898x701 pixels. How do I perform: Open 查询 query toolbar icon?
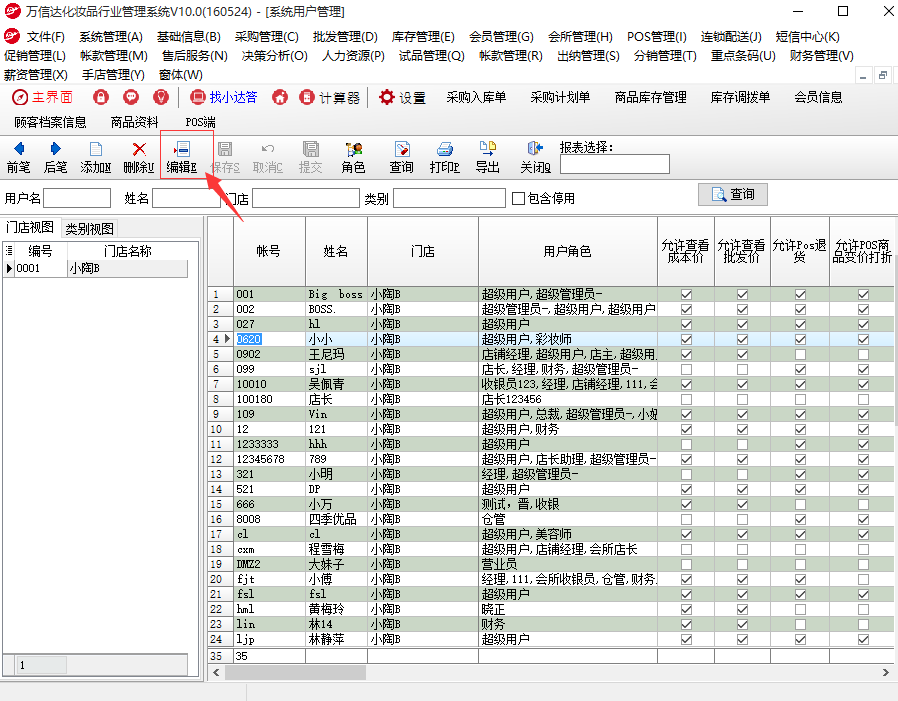(x=402, y=149)
